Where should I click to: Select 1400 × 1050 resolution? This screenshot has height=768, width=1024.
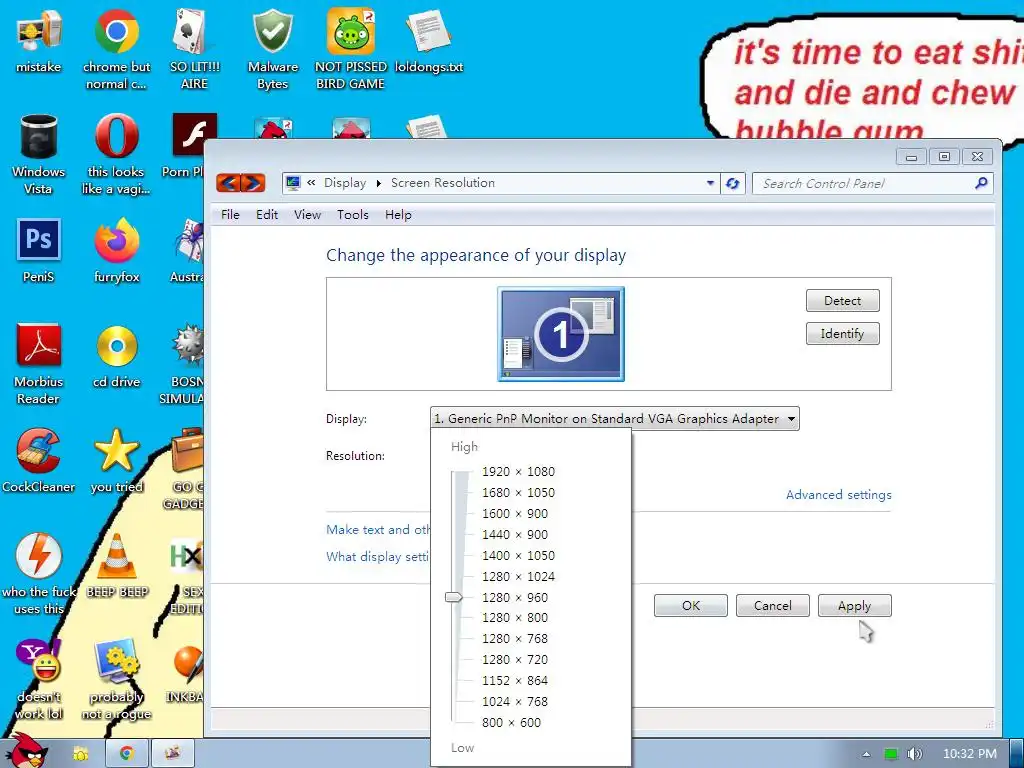tap(519, 555)
